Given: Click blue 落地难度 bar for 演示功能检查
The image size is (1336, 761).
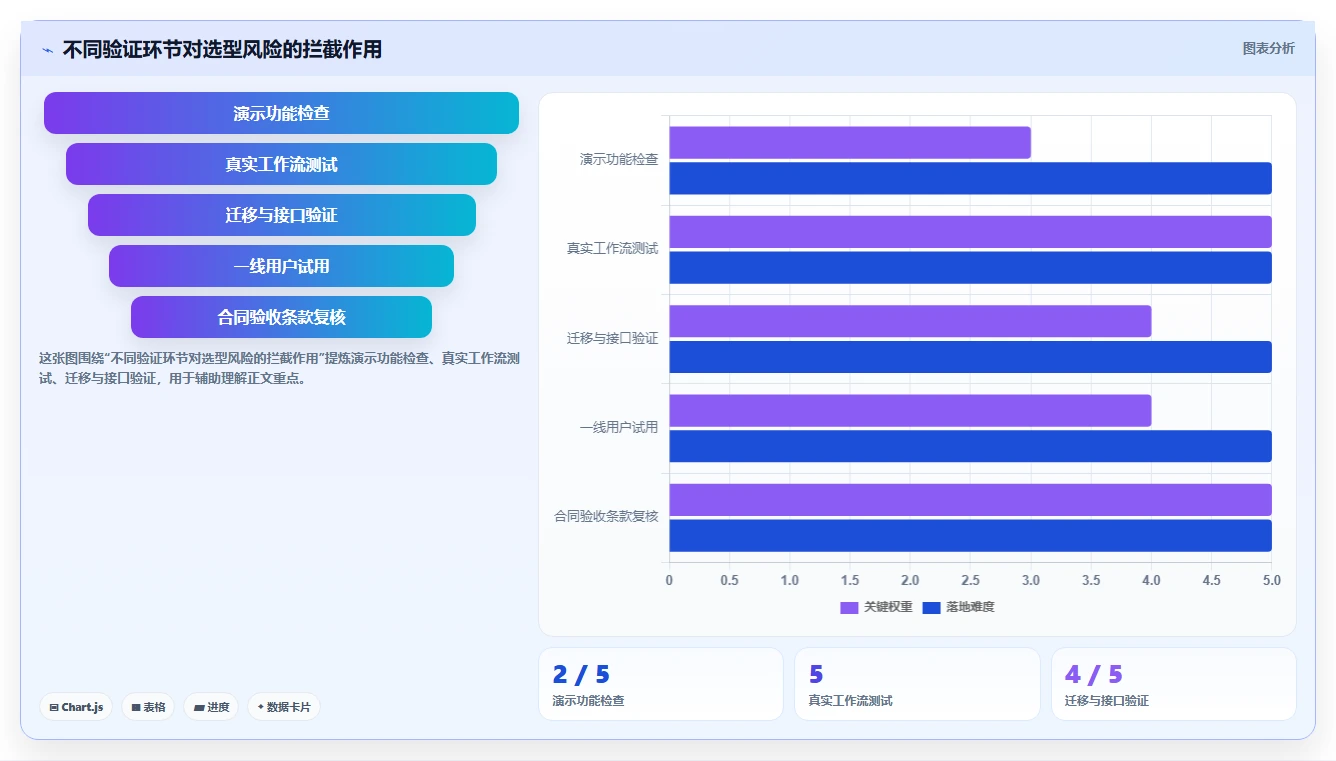Looking at the screenshot, I should 970,178.
